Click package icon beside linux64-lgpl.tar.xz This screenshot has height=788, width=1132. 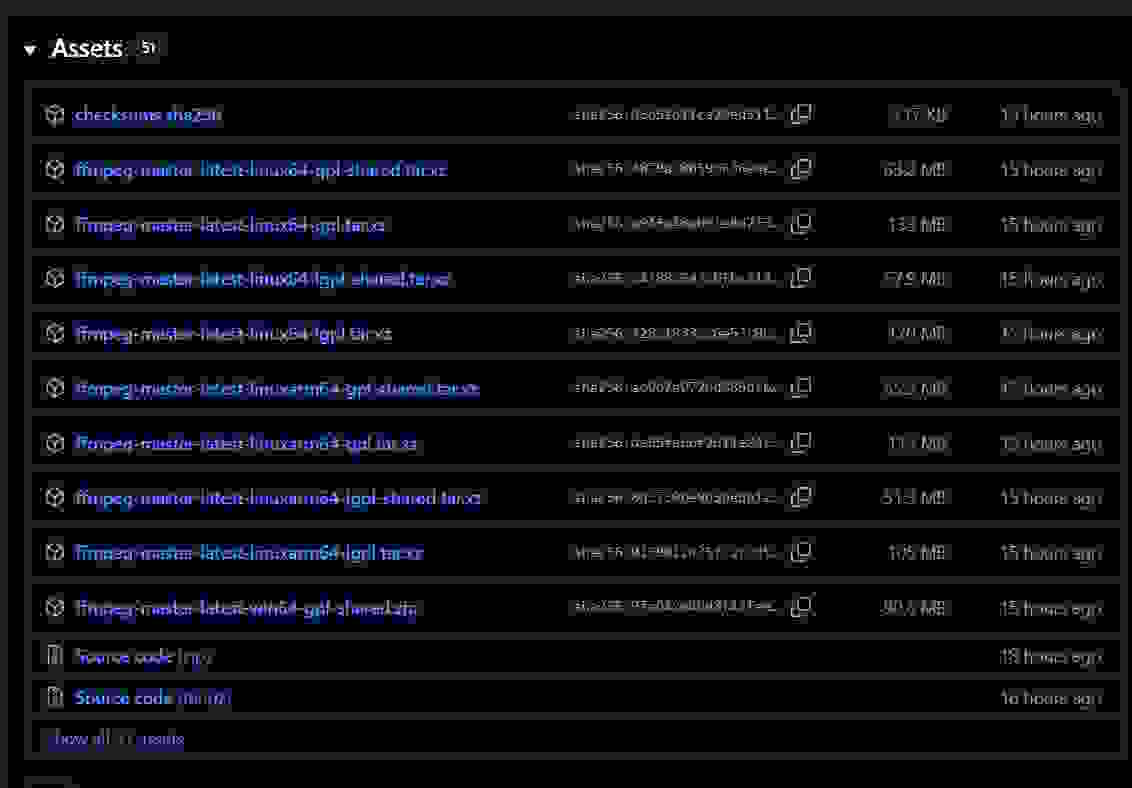(x=55, y=333)
